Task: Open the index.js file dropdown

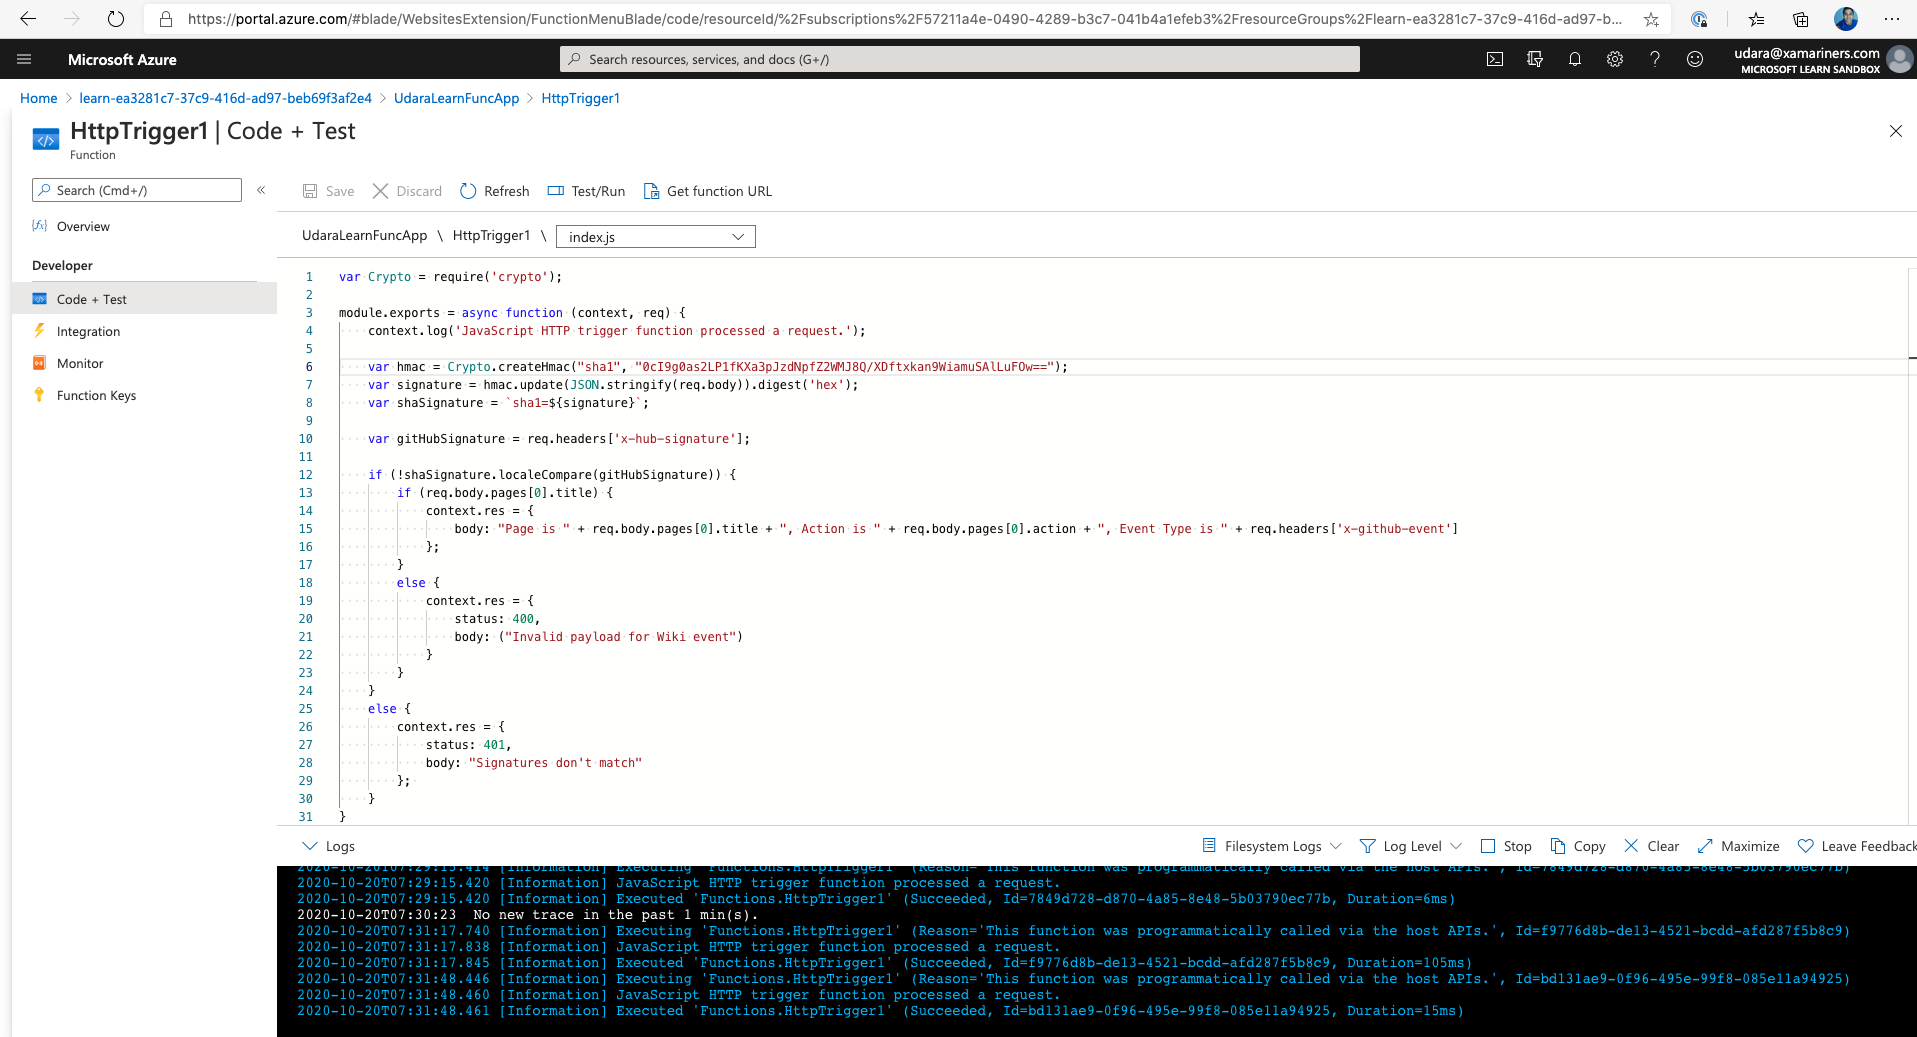Action: tap(656, 237)
